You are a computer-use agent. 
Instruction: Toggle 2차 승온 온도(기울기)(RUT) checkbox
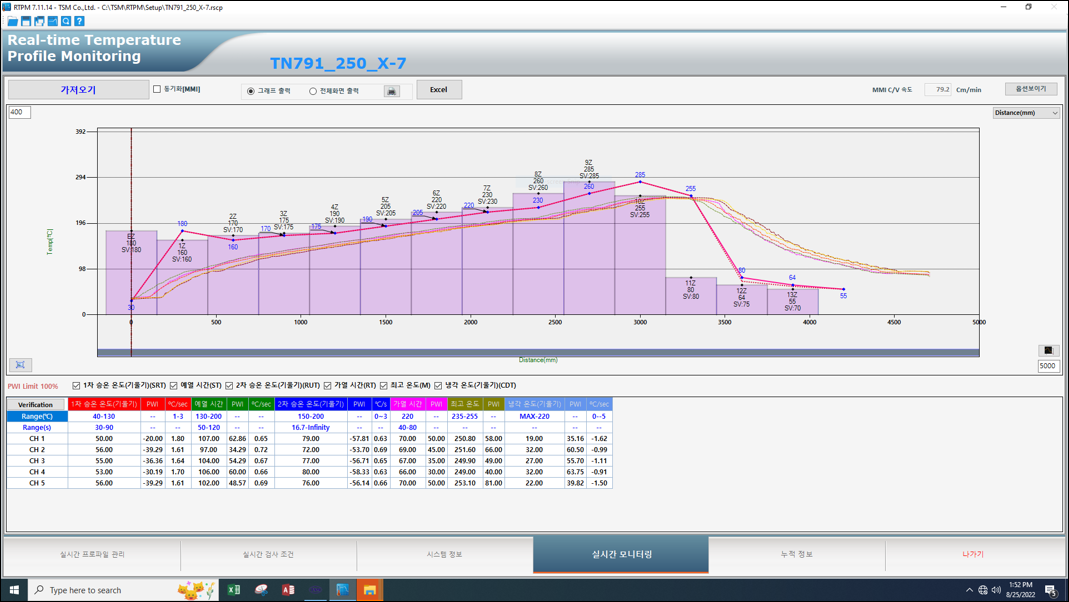[229, 386]
